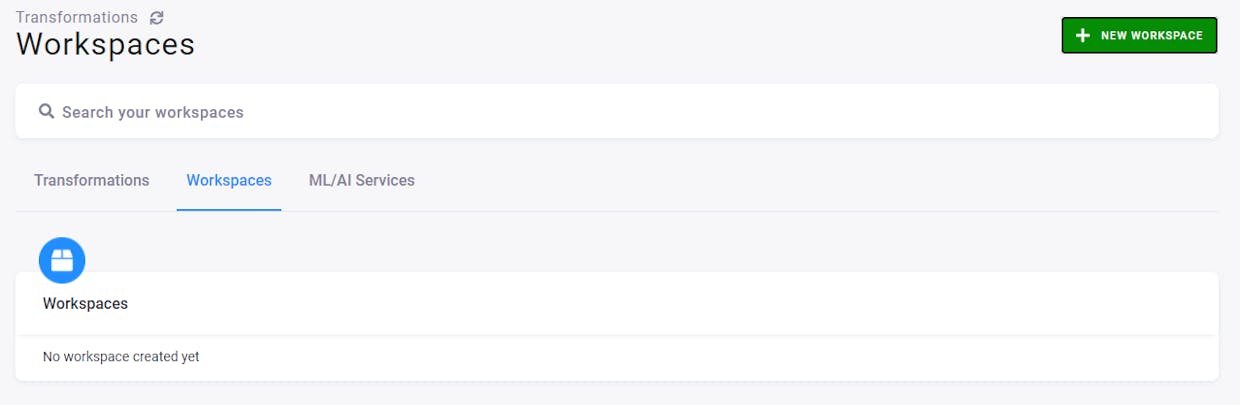The image size is (1240, 405).
Task: Click the blank right end of search bar
Action: pyautogui.click(x=1100, y=111)
